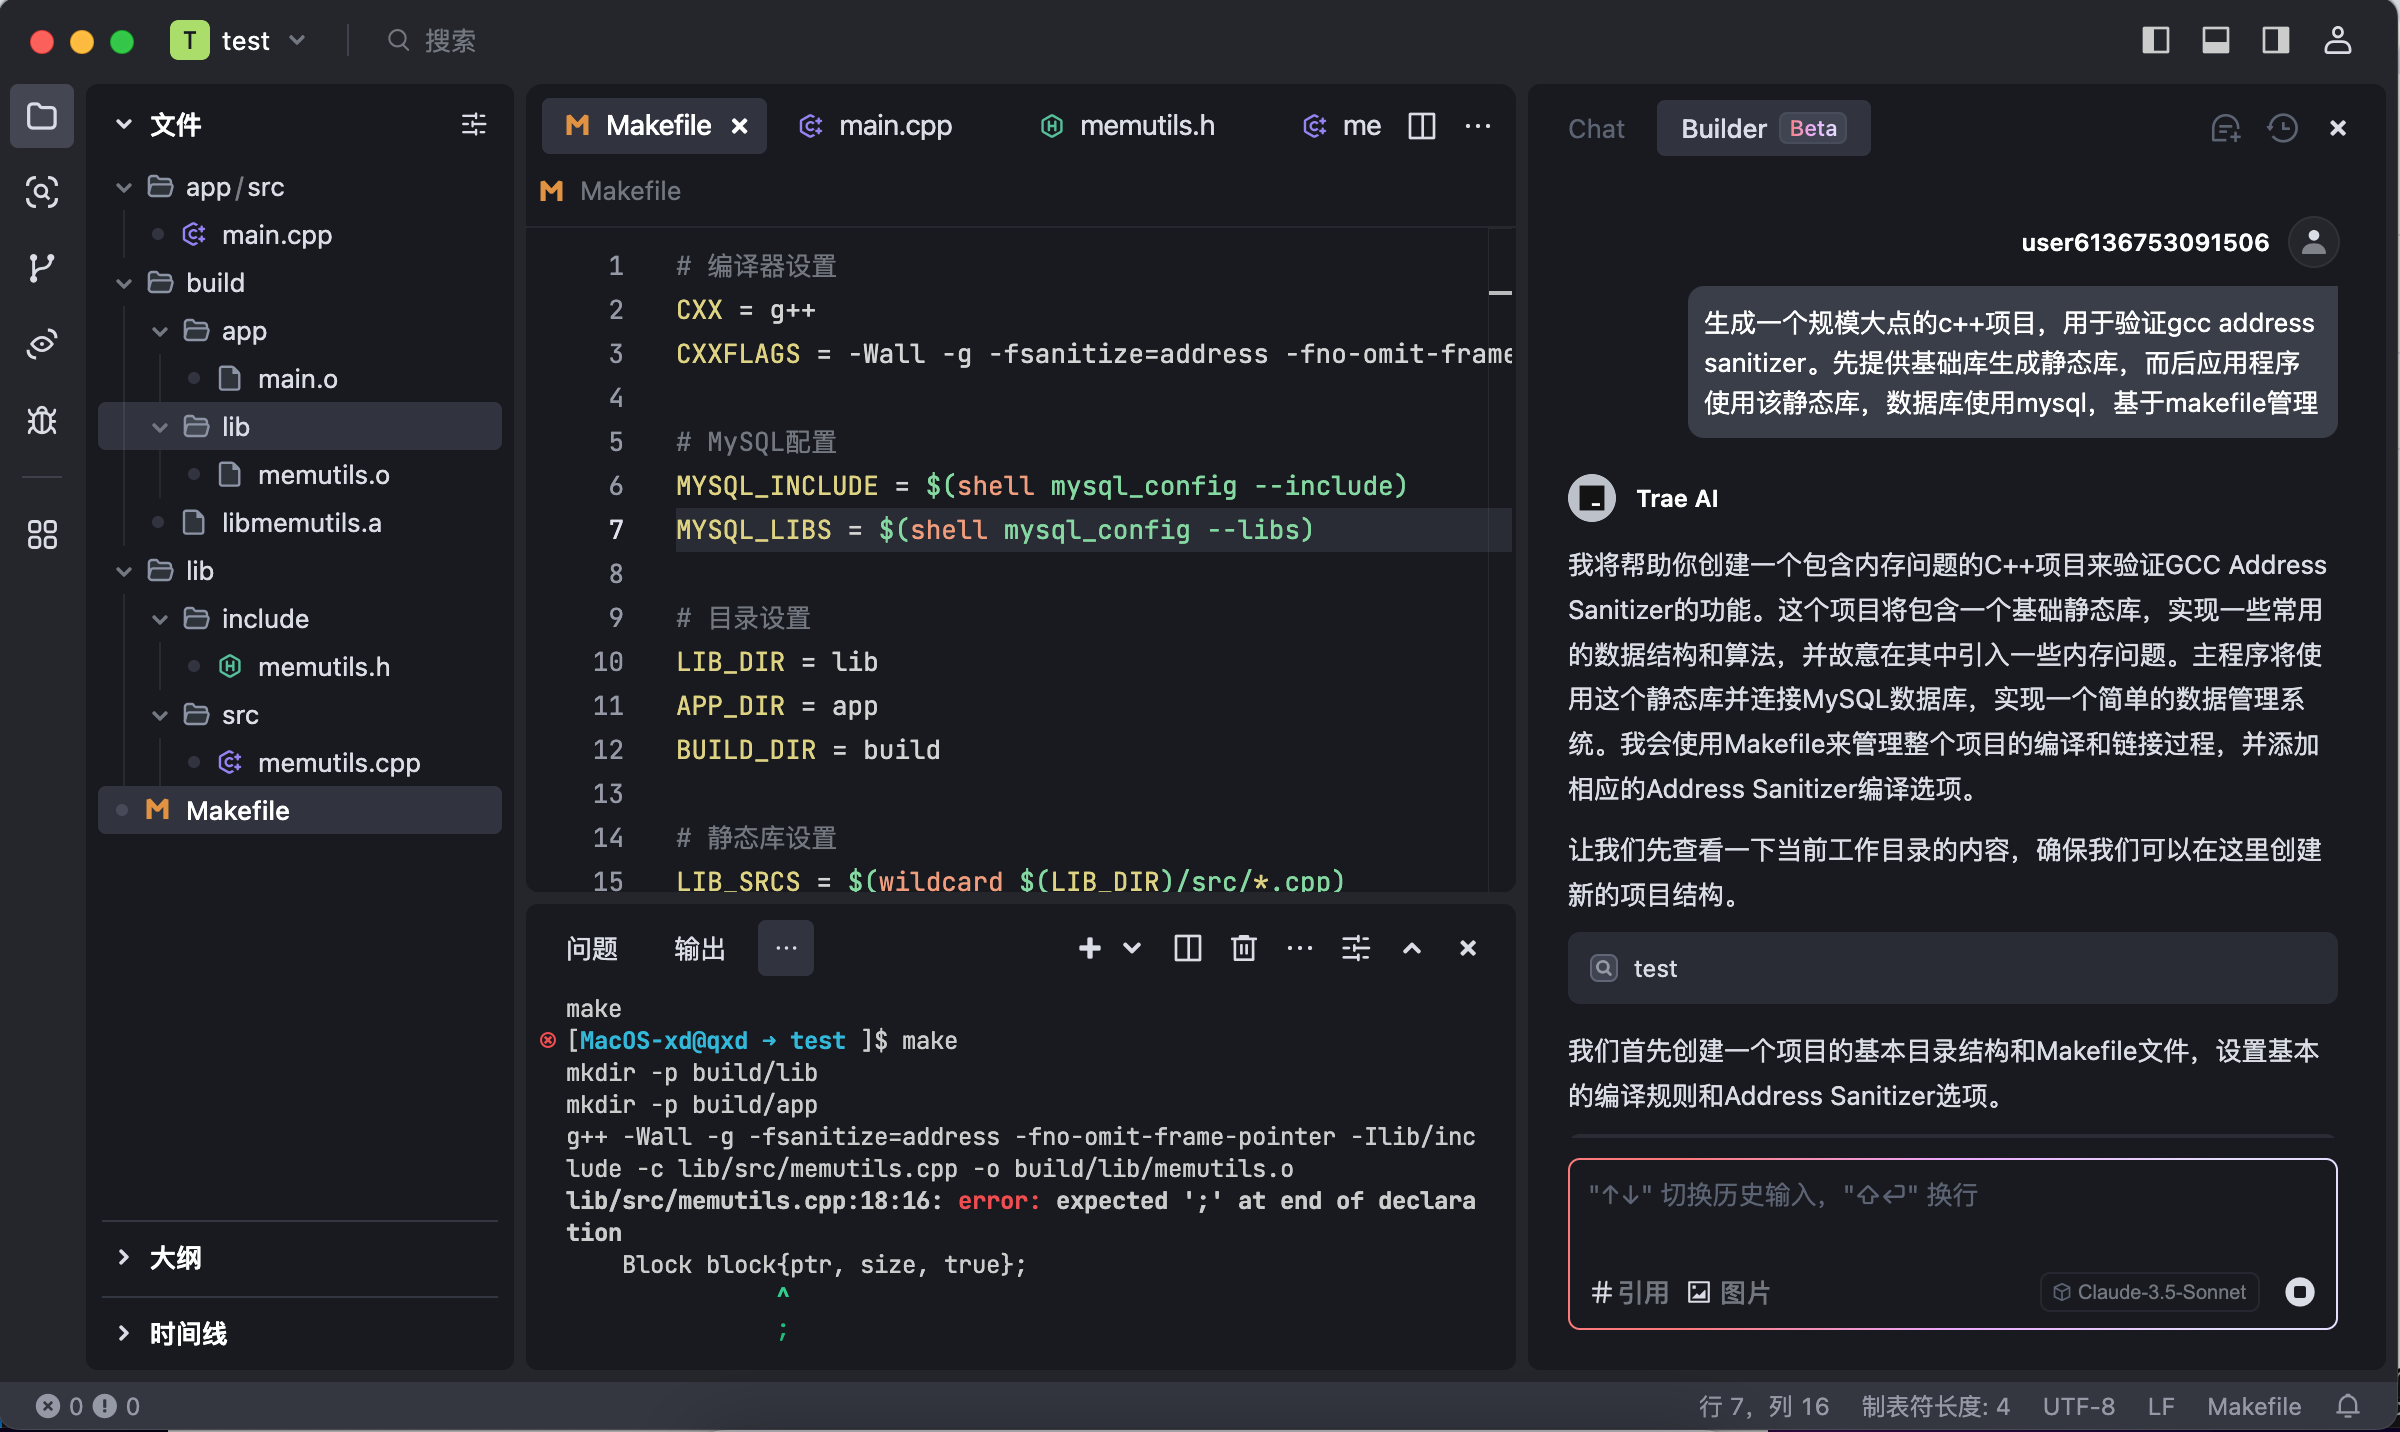This screenshot has height=1432, width=2400.
Task: Click UTF-8 encoding in status bar
Action: (x=2078, y=1406)
